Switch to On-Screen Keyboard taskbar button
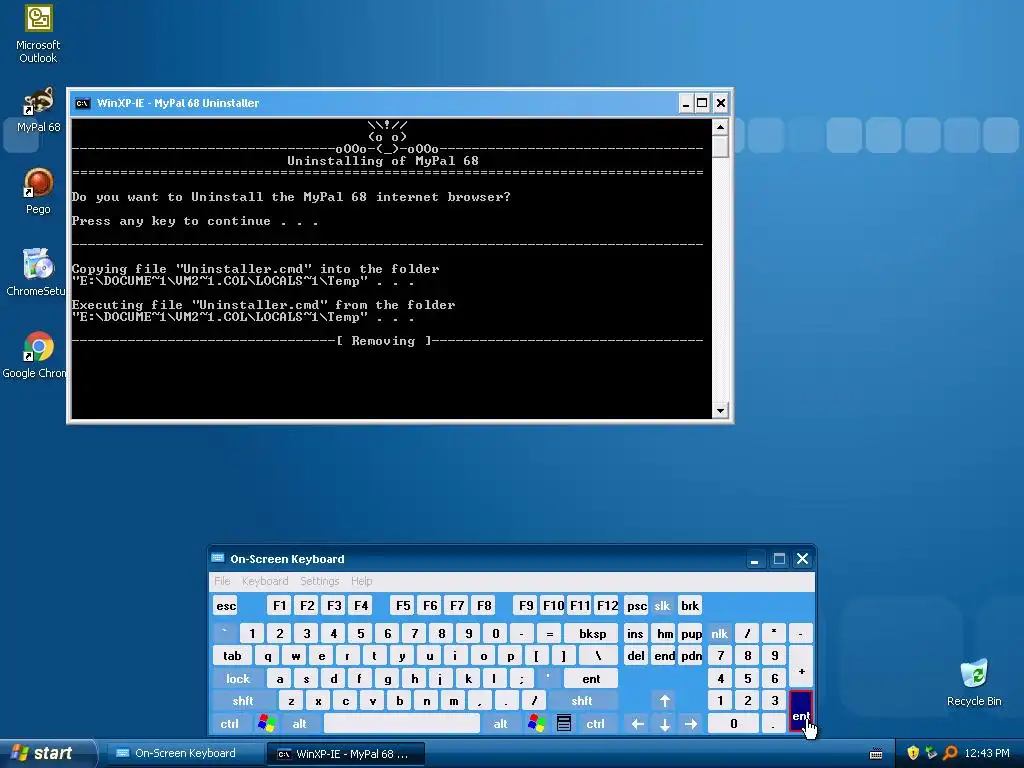1024x768 pixels. (184, 753)
